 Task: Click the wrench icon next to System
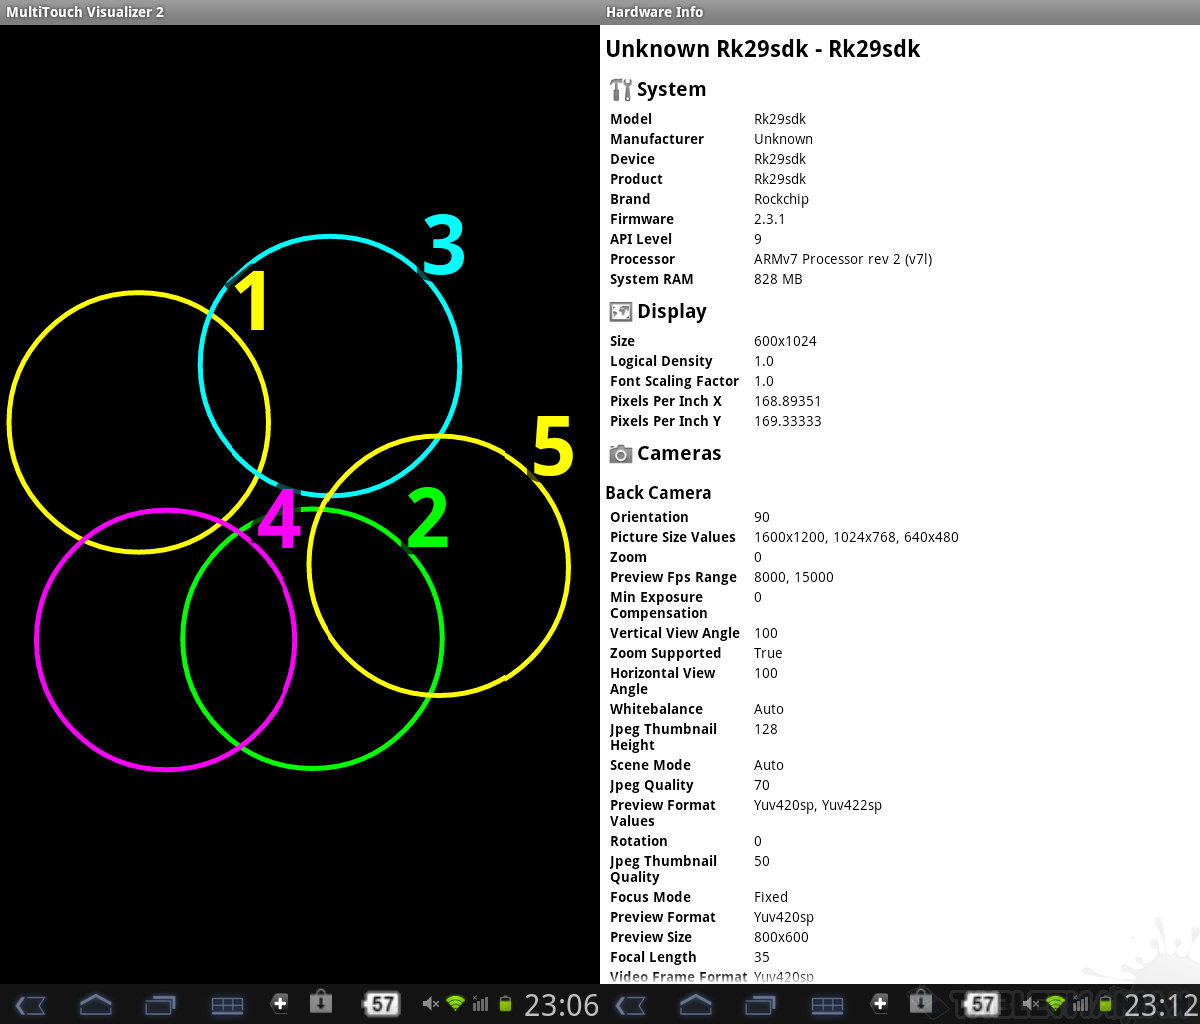pos(620,90)
